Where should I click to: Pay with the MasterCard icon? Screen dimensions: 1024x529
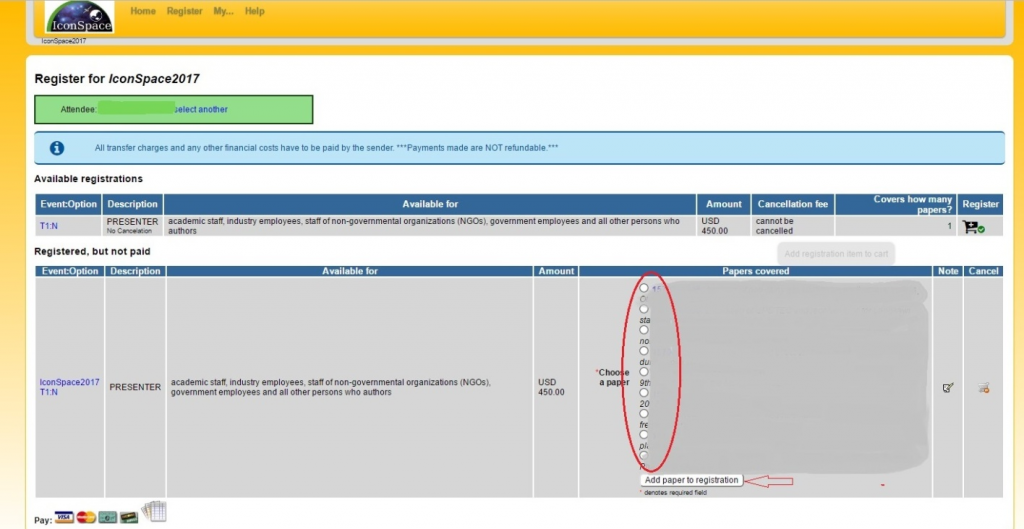pyautogui.click(x=86, y=517)
